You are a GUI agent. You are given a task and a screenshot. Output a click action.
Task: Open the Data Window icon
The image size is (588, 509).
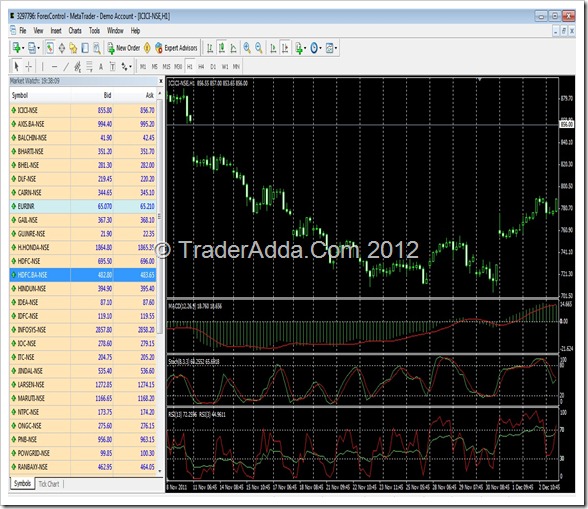pyautogui.click(x=62, y=48)
